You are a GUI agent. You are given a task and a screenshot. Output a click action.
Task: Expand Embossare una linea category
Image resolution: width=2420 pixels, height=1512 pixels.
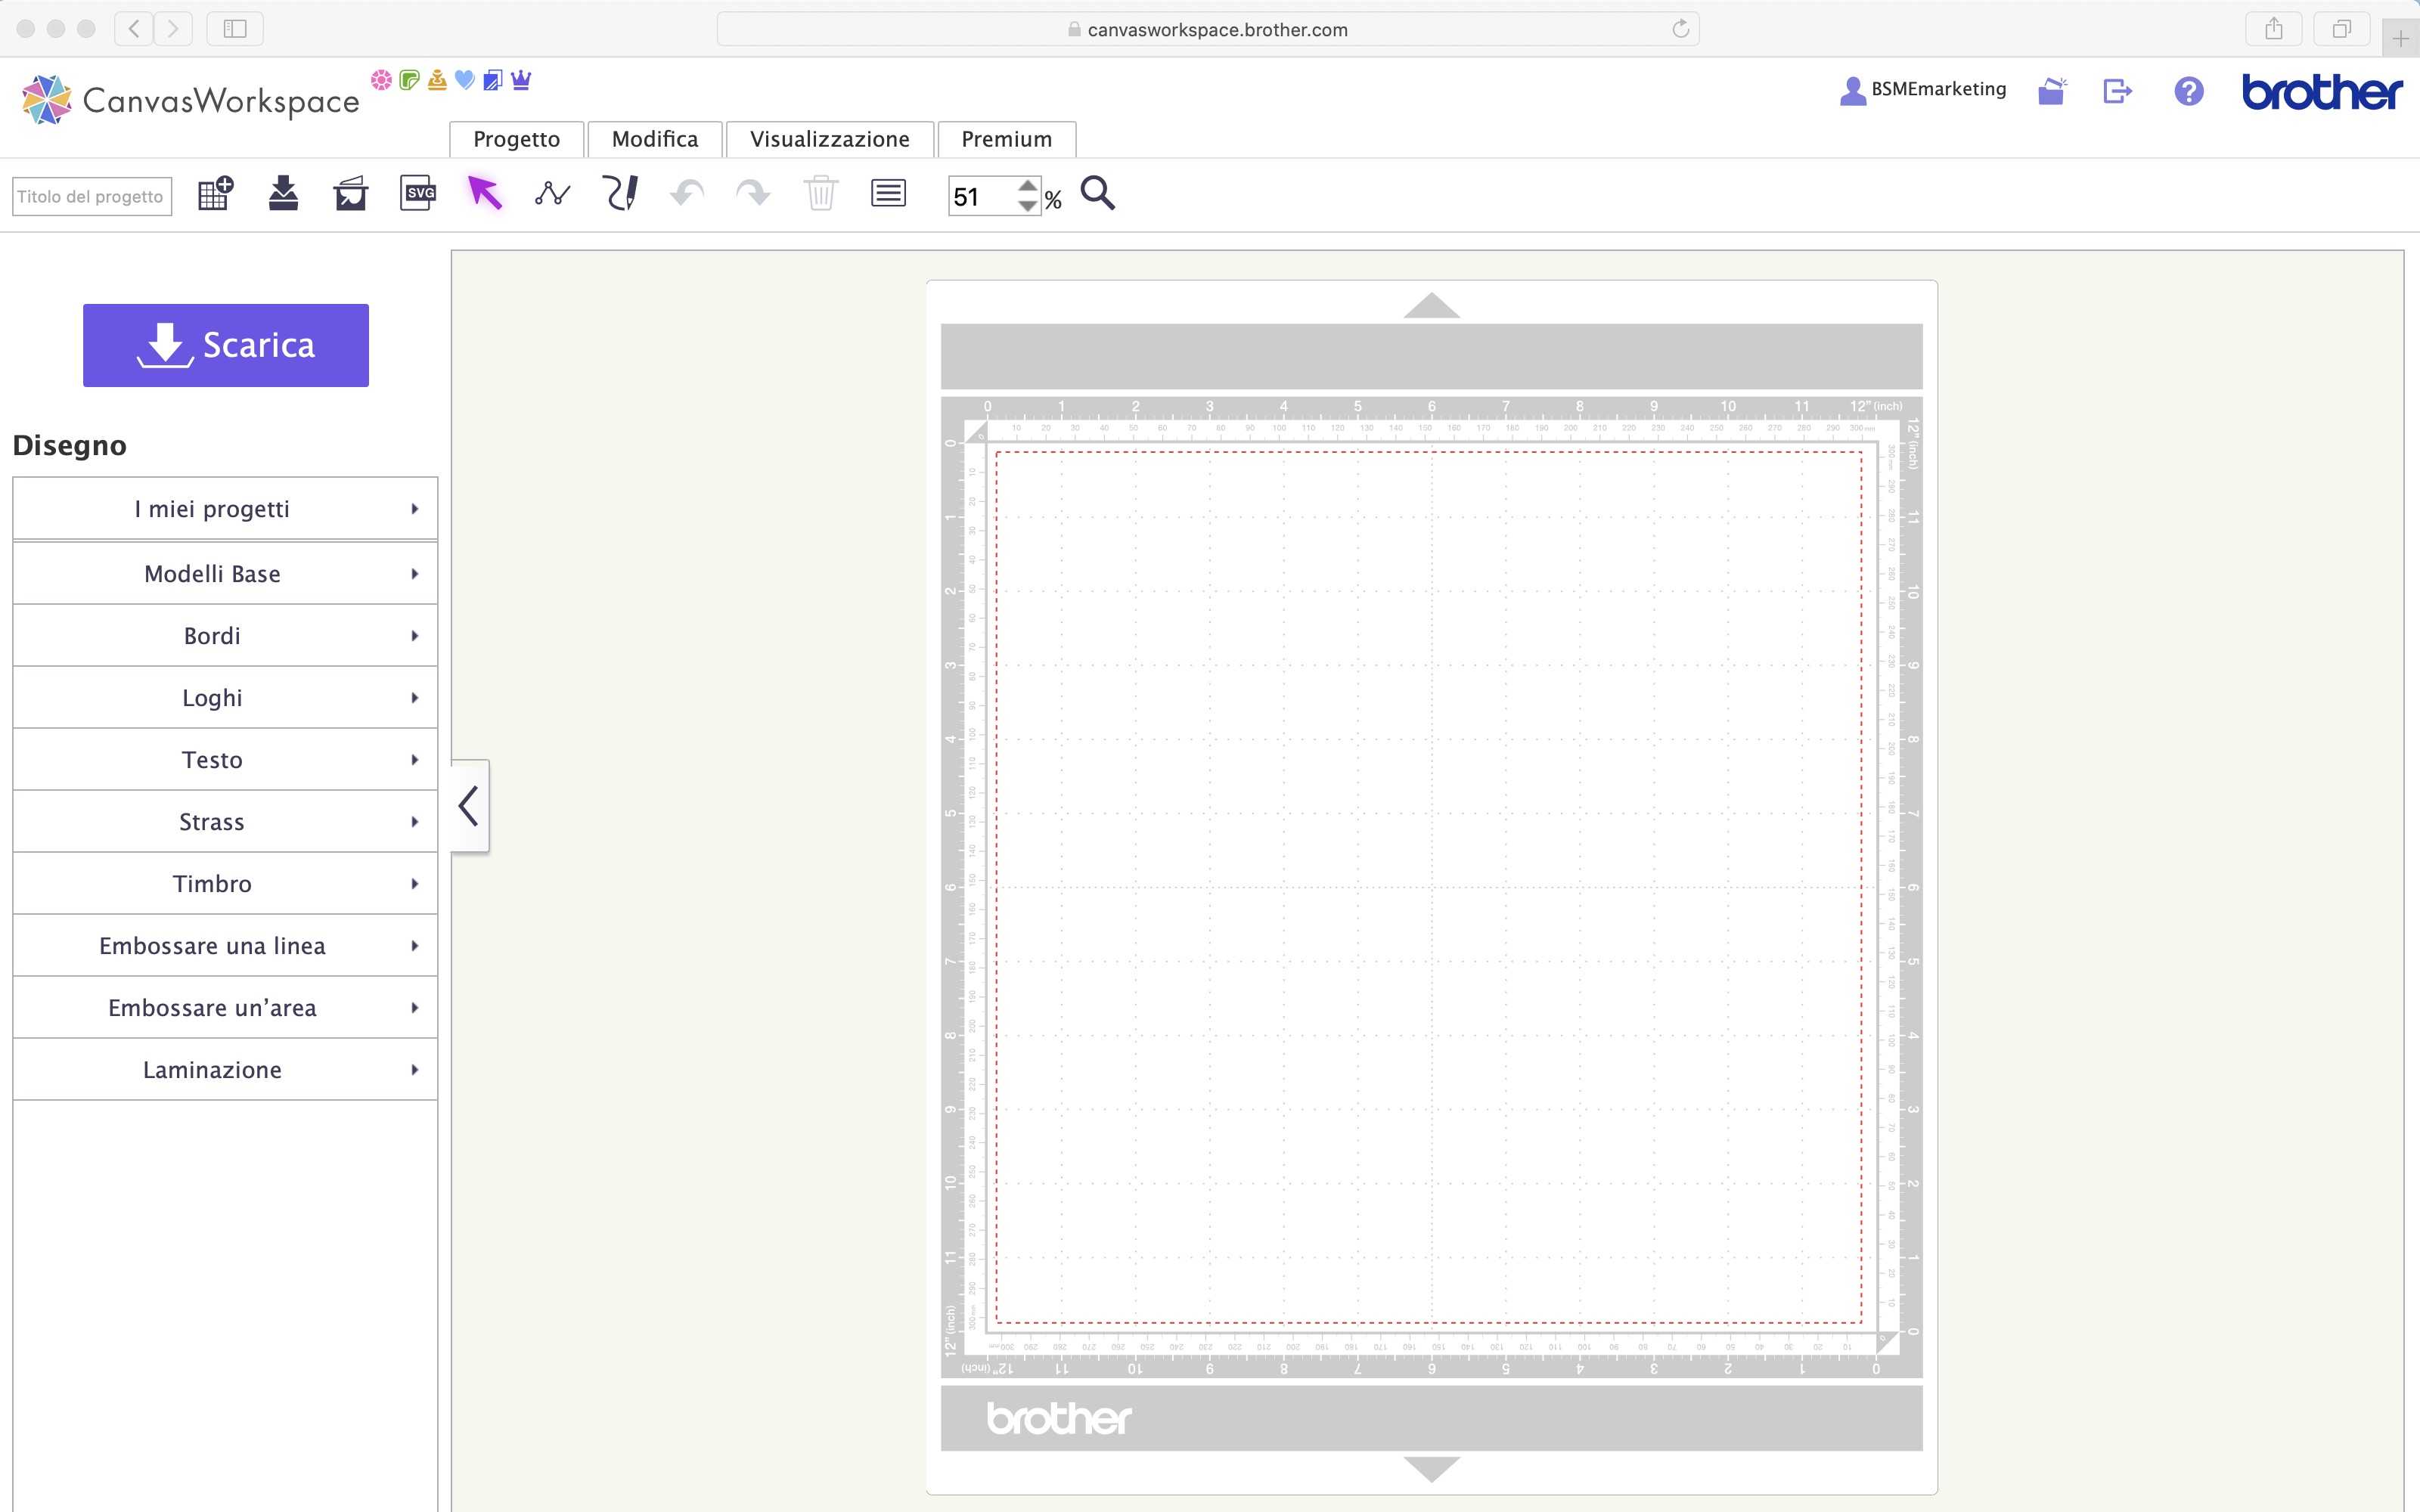(x=225, y=946)
